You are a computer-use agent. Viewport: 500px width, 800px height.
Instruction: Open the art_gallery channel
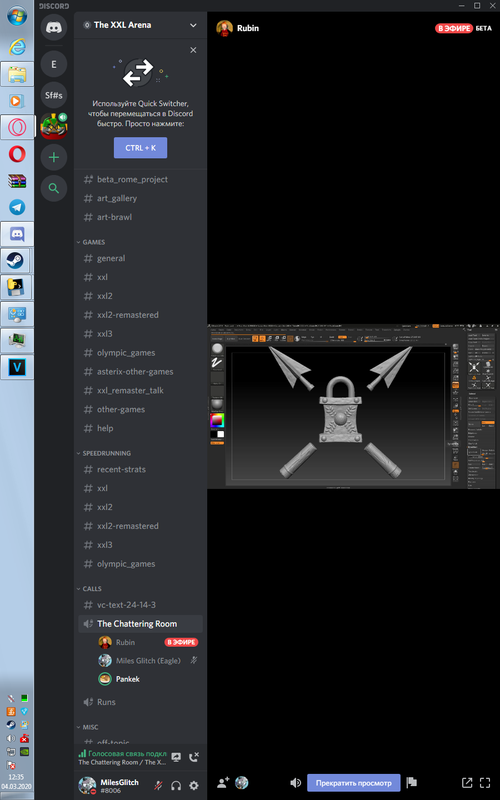(140, 198)
